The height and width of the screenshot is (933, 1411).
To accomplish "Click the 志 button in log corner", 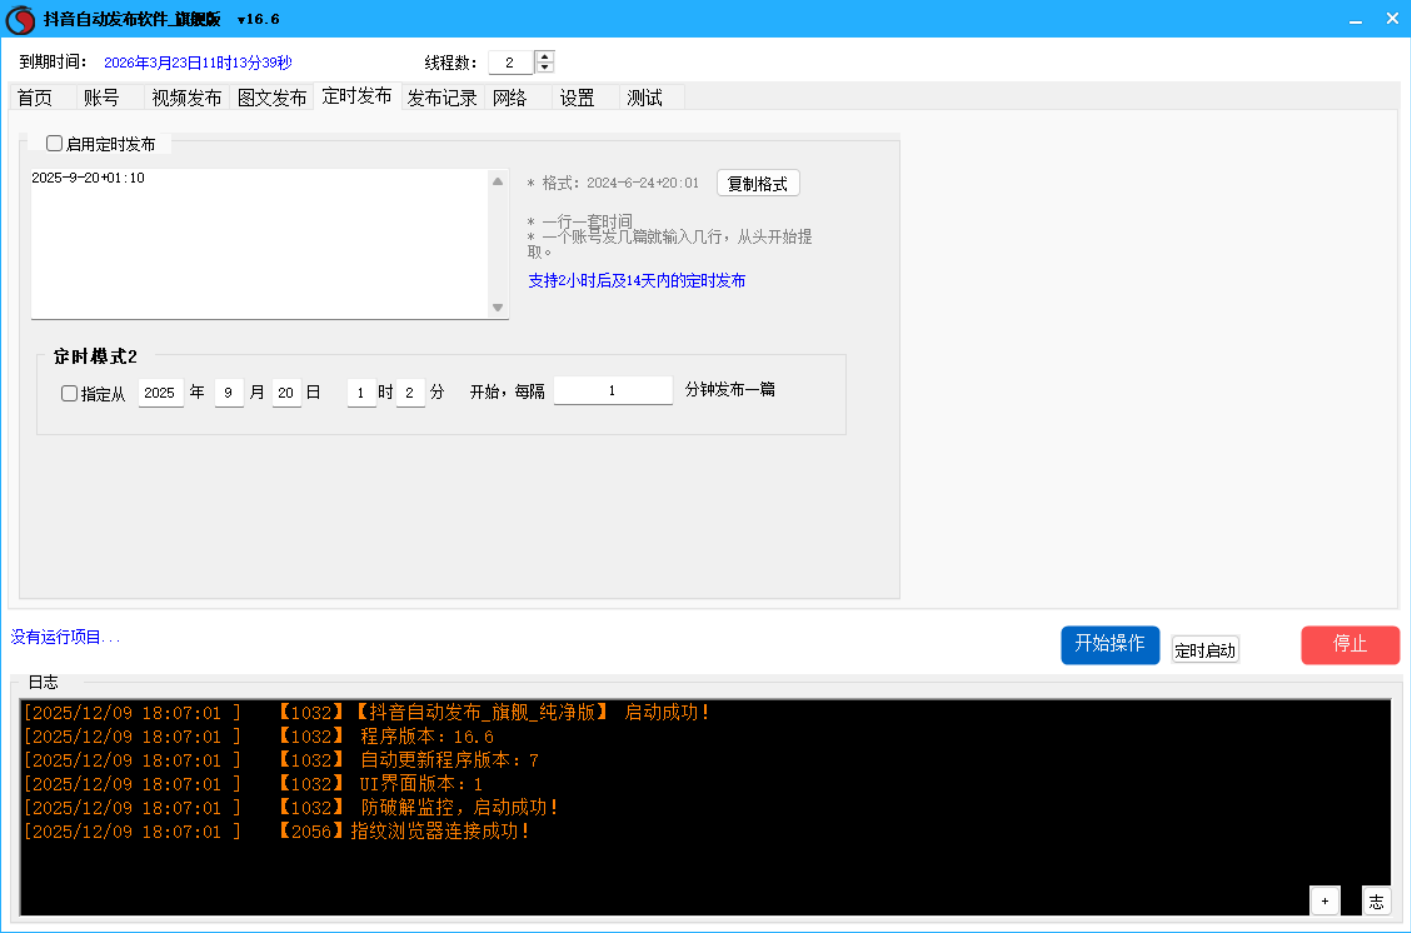I will coord(1376,901).
